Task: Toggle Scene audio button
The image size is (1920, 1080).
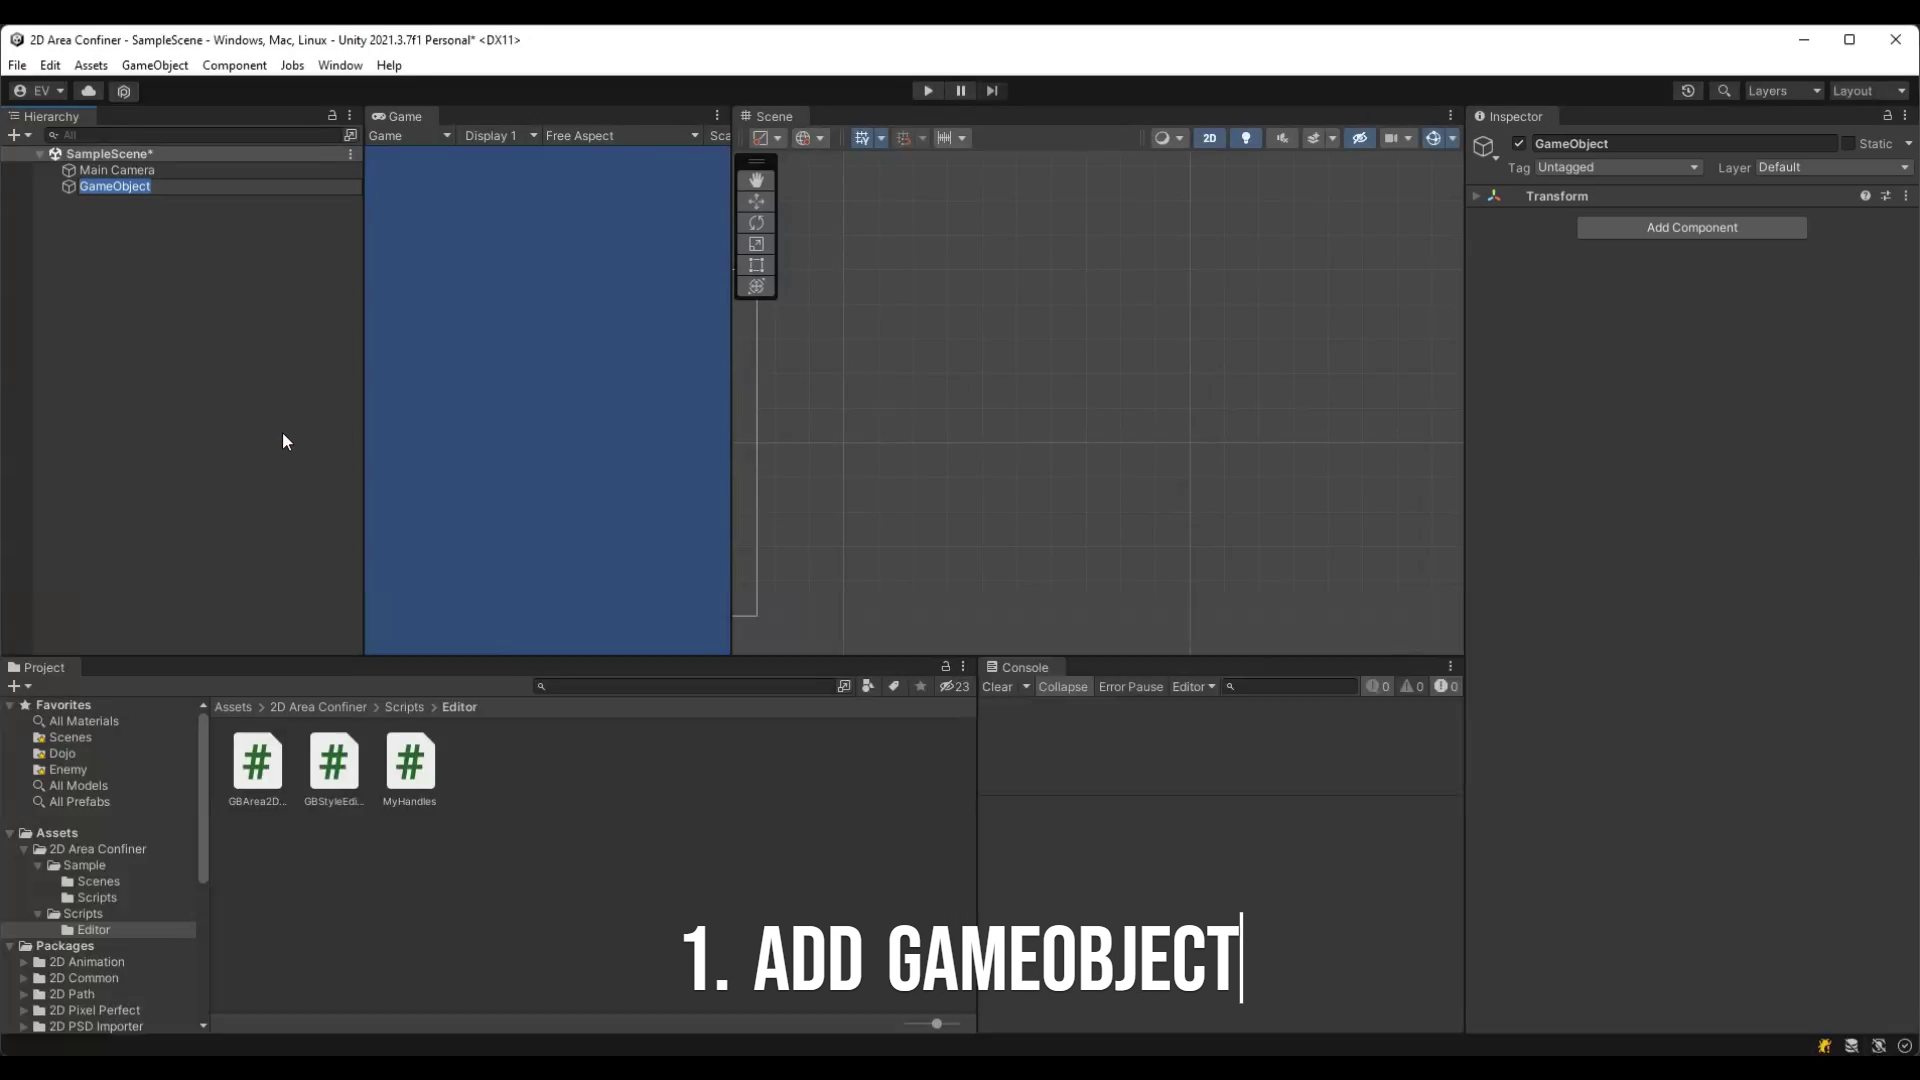Action: 1282,138
